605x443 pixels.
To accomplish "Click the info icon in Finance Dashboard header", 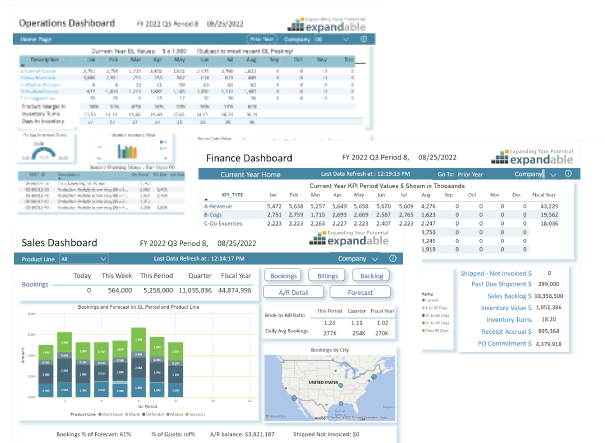I will (x=568, y=174).
